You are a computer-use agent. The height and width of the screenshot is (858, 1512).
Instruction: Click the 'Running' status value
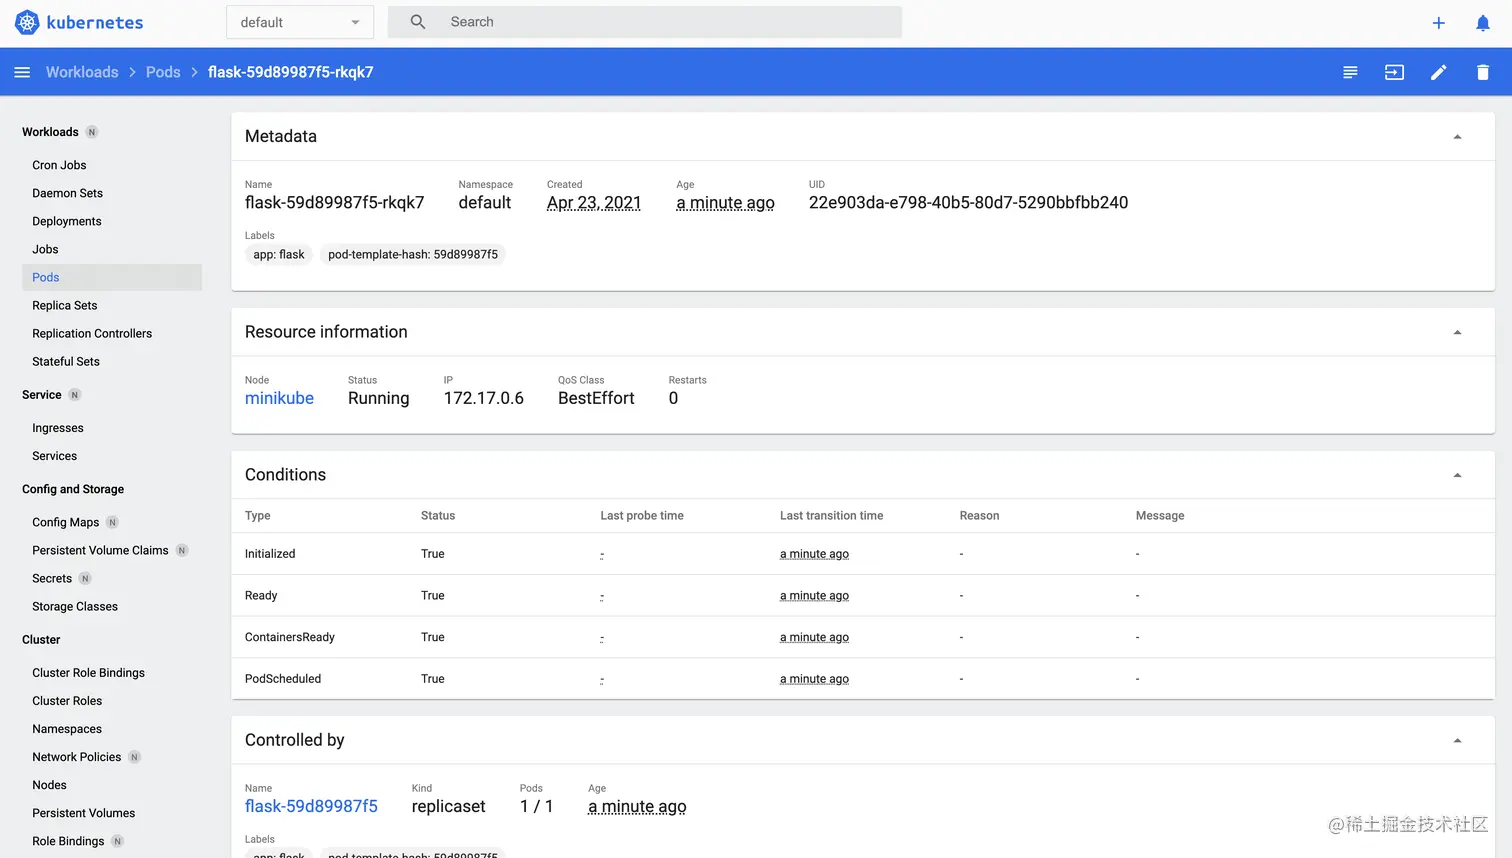[379, 398]
